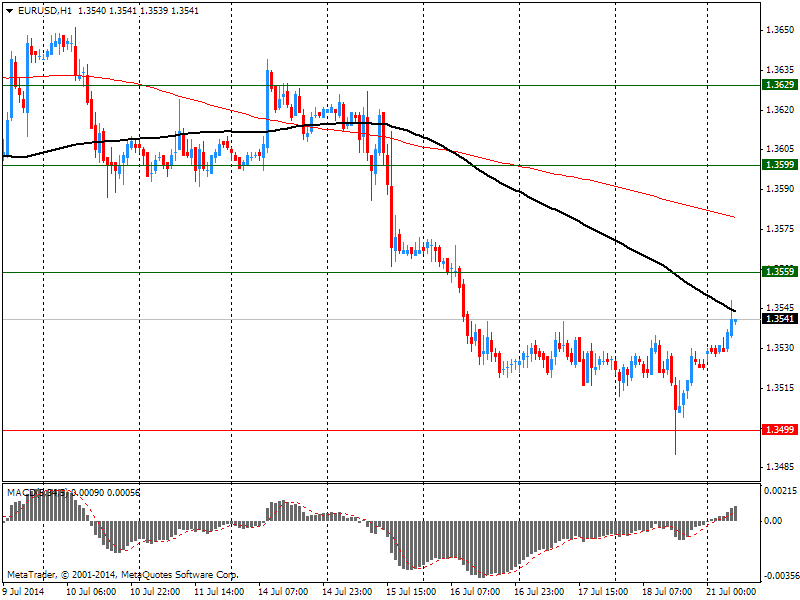Select the 1.3629 green price level label

point(779,85)
